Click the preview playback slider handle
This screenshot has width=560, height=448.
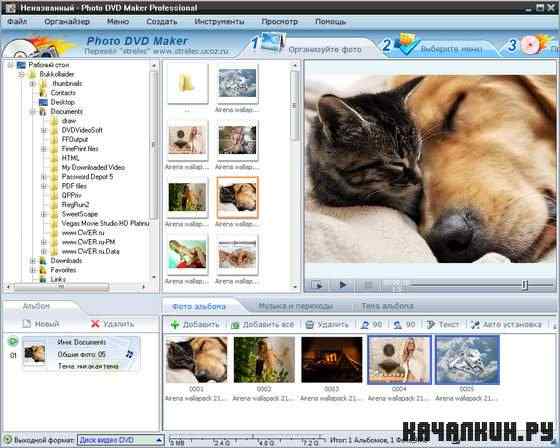coord(525,285)
